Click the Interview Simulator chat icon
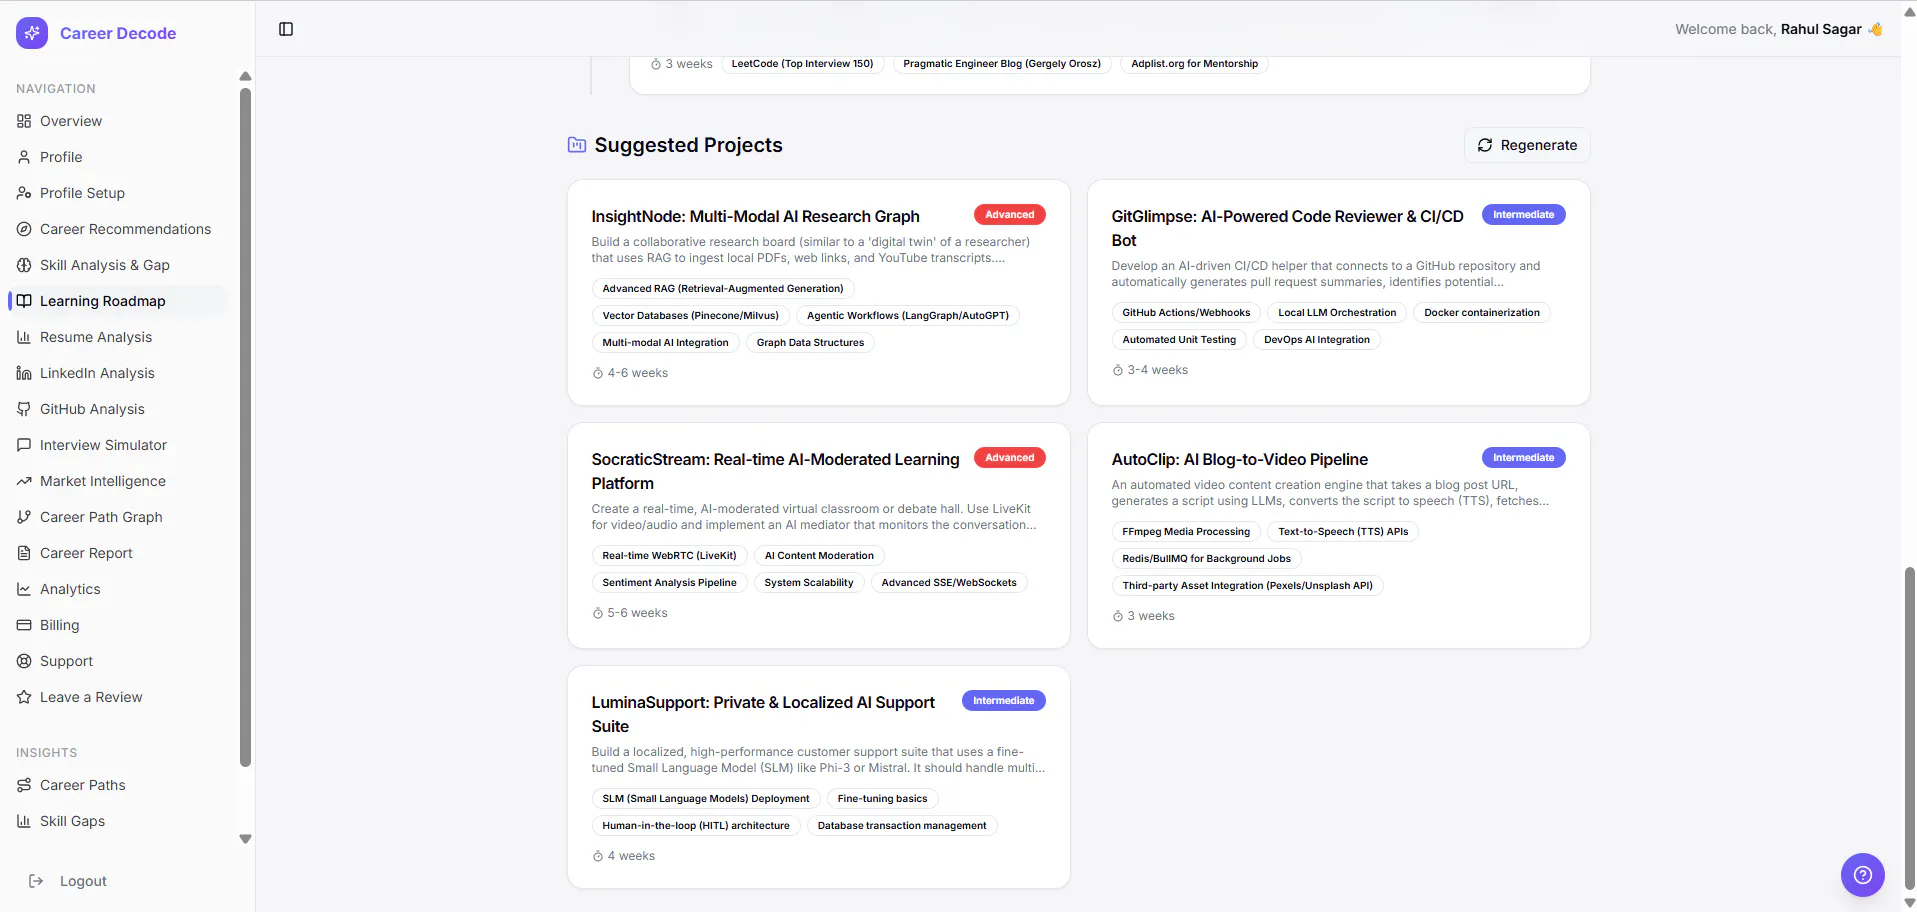The height and width of the screenshot is (912, 1917). (24, 445)
